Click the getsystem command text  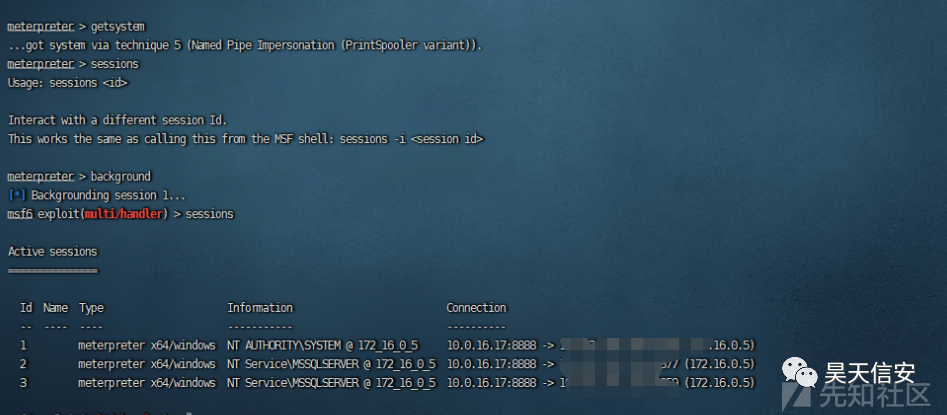point(118,27)
